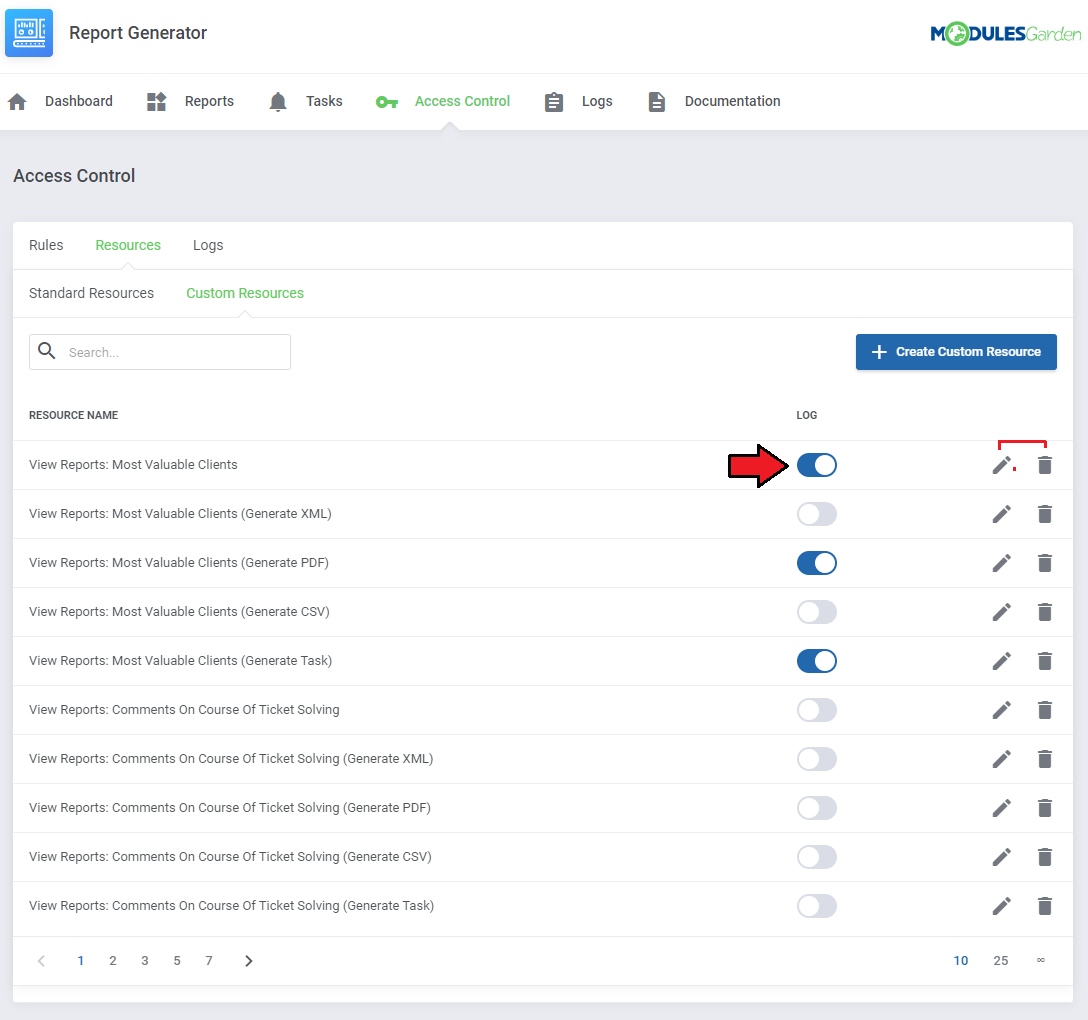Delete Most Valuable Clients (Generate XML) resource
Screen dimensions: 1088x1020
pos(1045,514)
